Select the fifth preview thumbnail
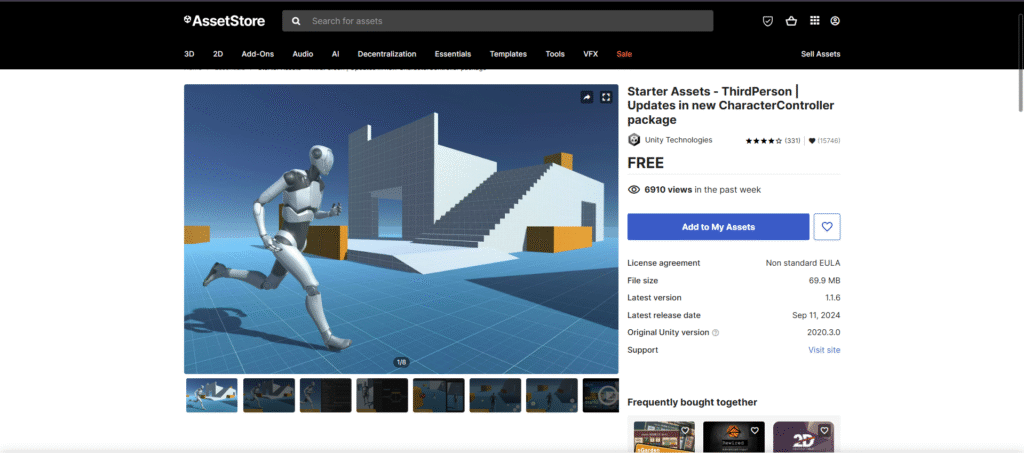Viewport: 1024px width, 453px height. 439,395
